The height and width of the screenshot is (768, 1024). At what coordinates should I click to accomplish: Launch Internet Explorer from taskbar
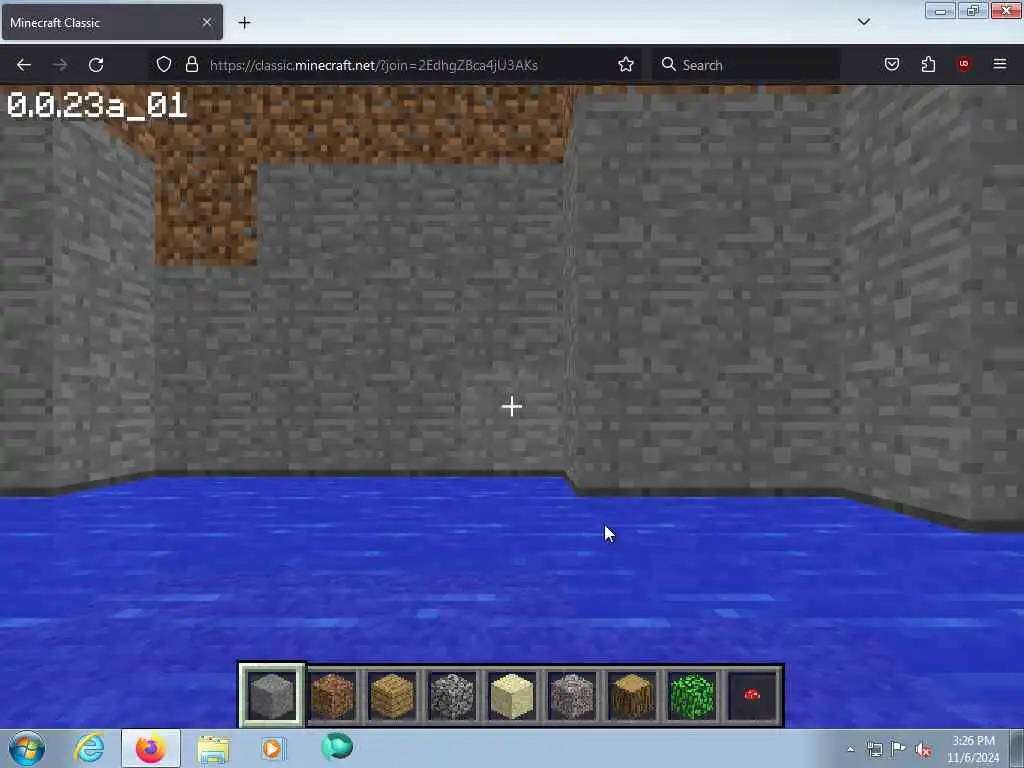coord(89,748)
